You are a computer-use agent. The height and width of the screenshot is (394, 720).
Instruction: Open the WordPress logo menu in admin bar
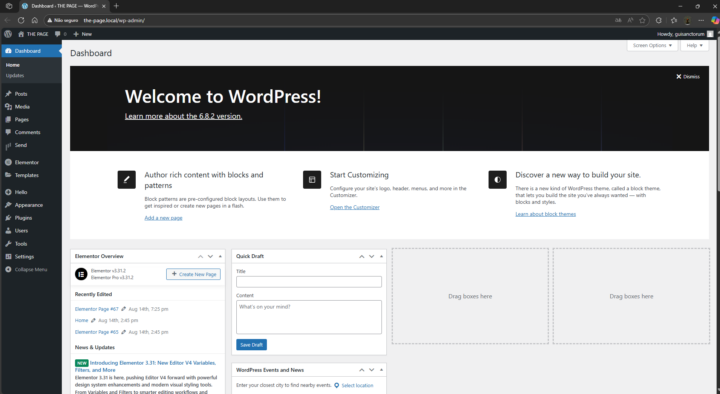(8, 34)
